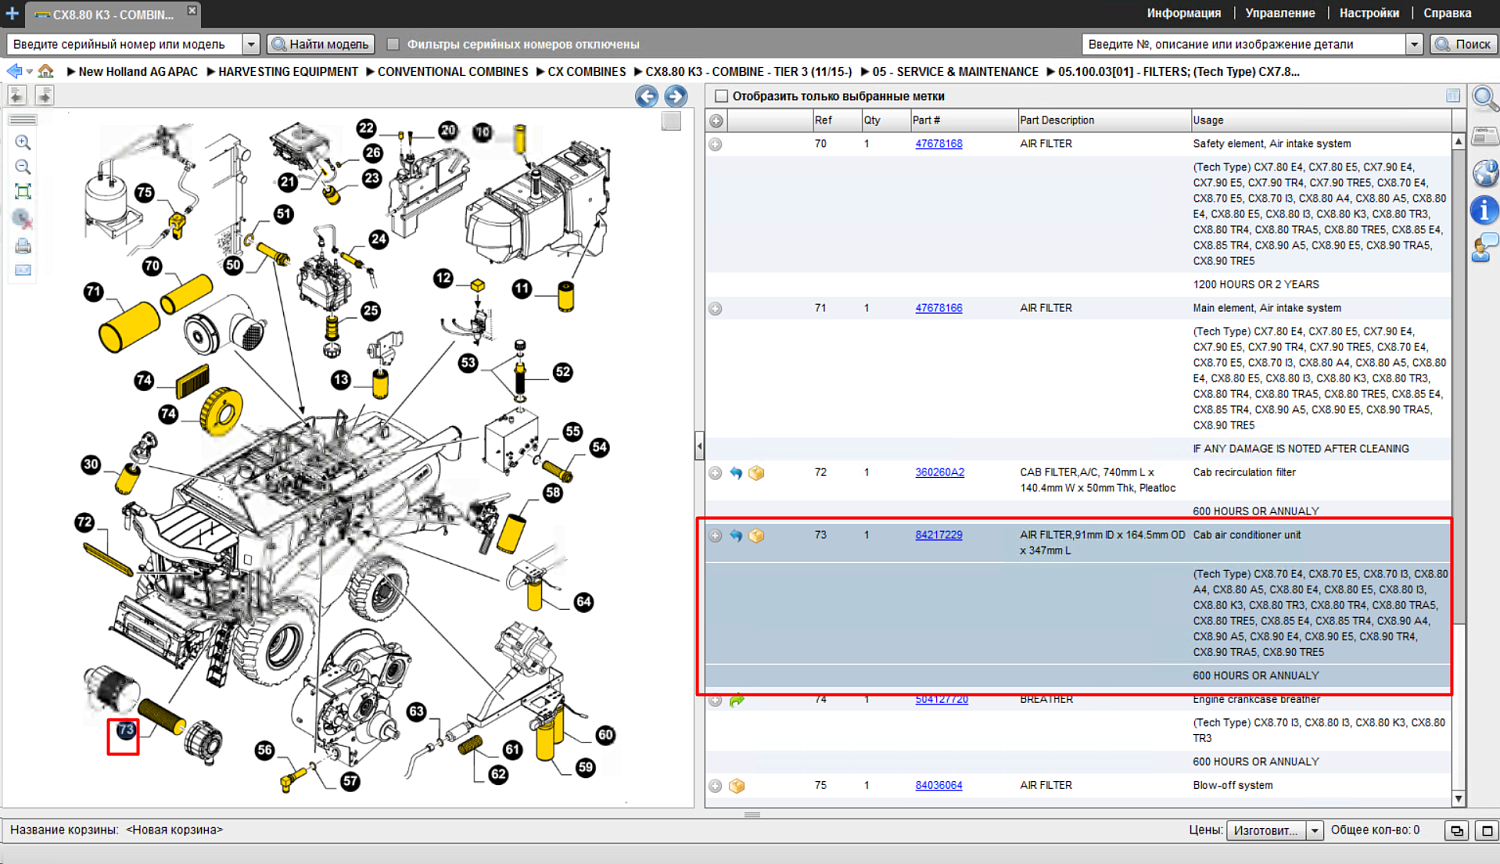The width and height of the screenshot is (1500, 864).
Task: Close the 'CX8.80 K3 - COMBIN...' tab
Action: [192, 10]
